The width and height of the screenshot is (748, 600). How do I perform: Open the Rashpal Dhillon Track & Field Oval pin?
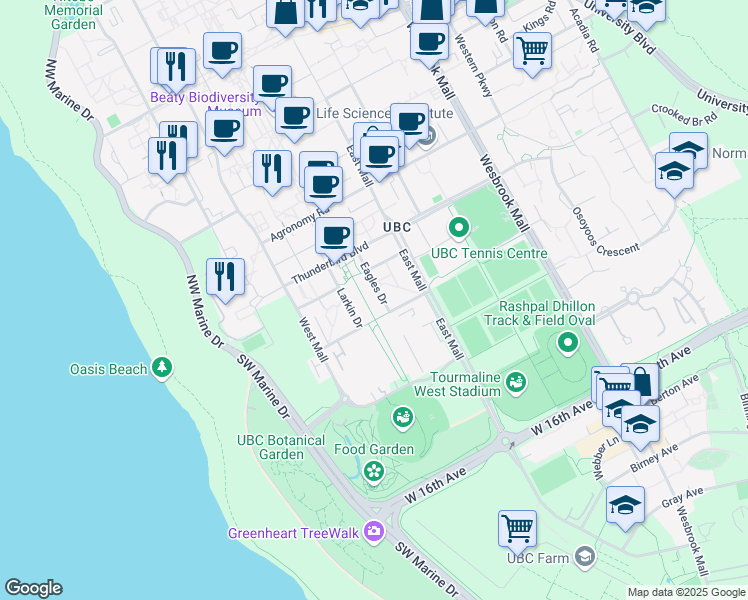click(568, 343)
